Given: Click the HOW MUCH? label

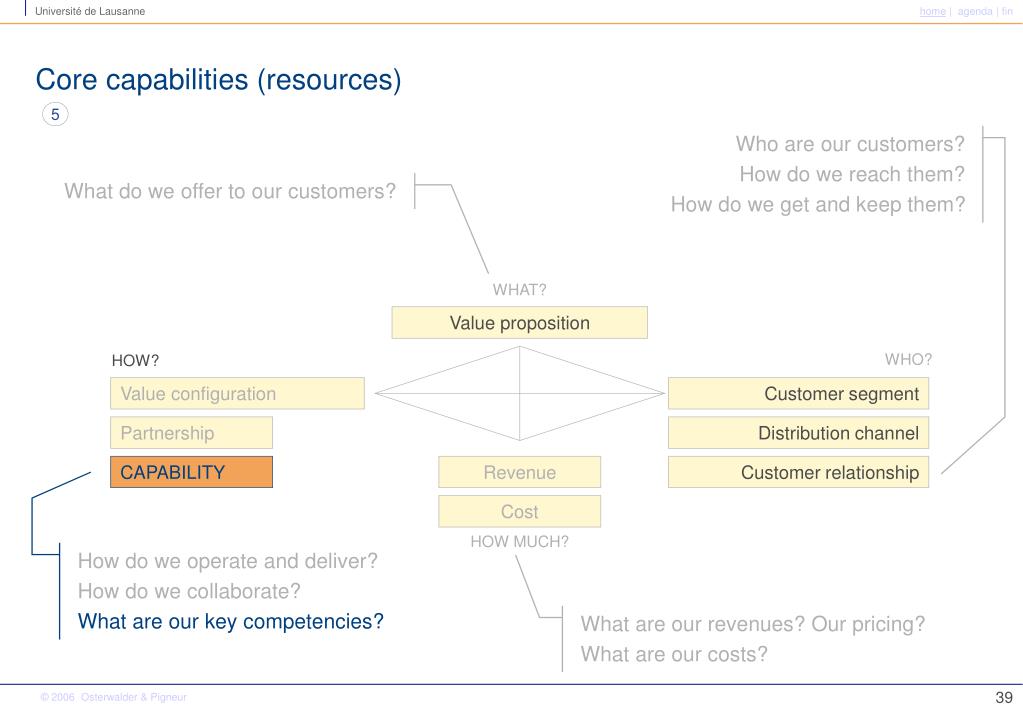Looking at the screenshot, I should [519, 542].
